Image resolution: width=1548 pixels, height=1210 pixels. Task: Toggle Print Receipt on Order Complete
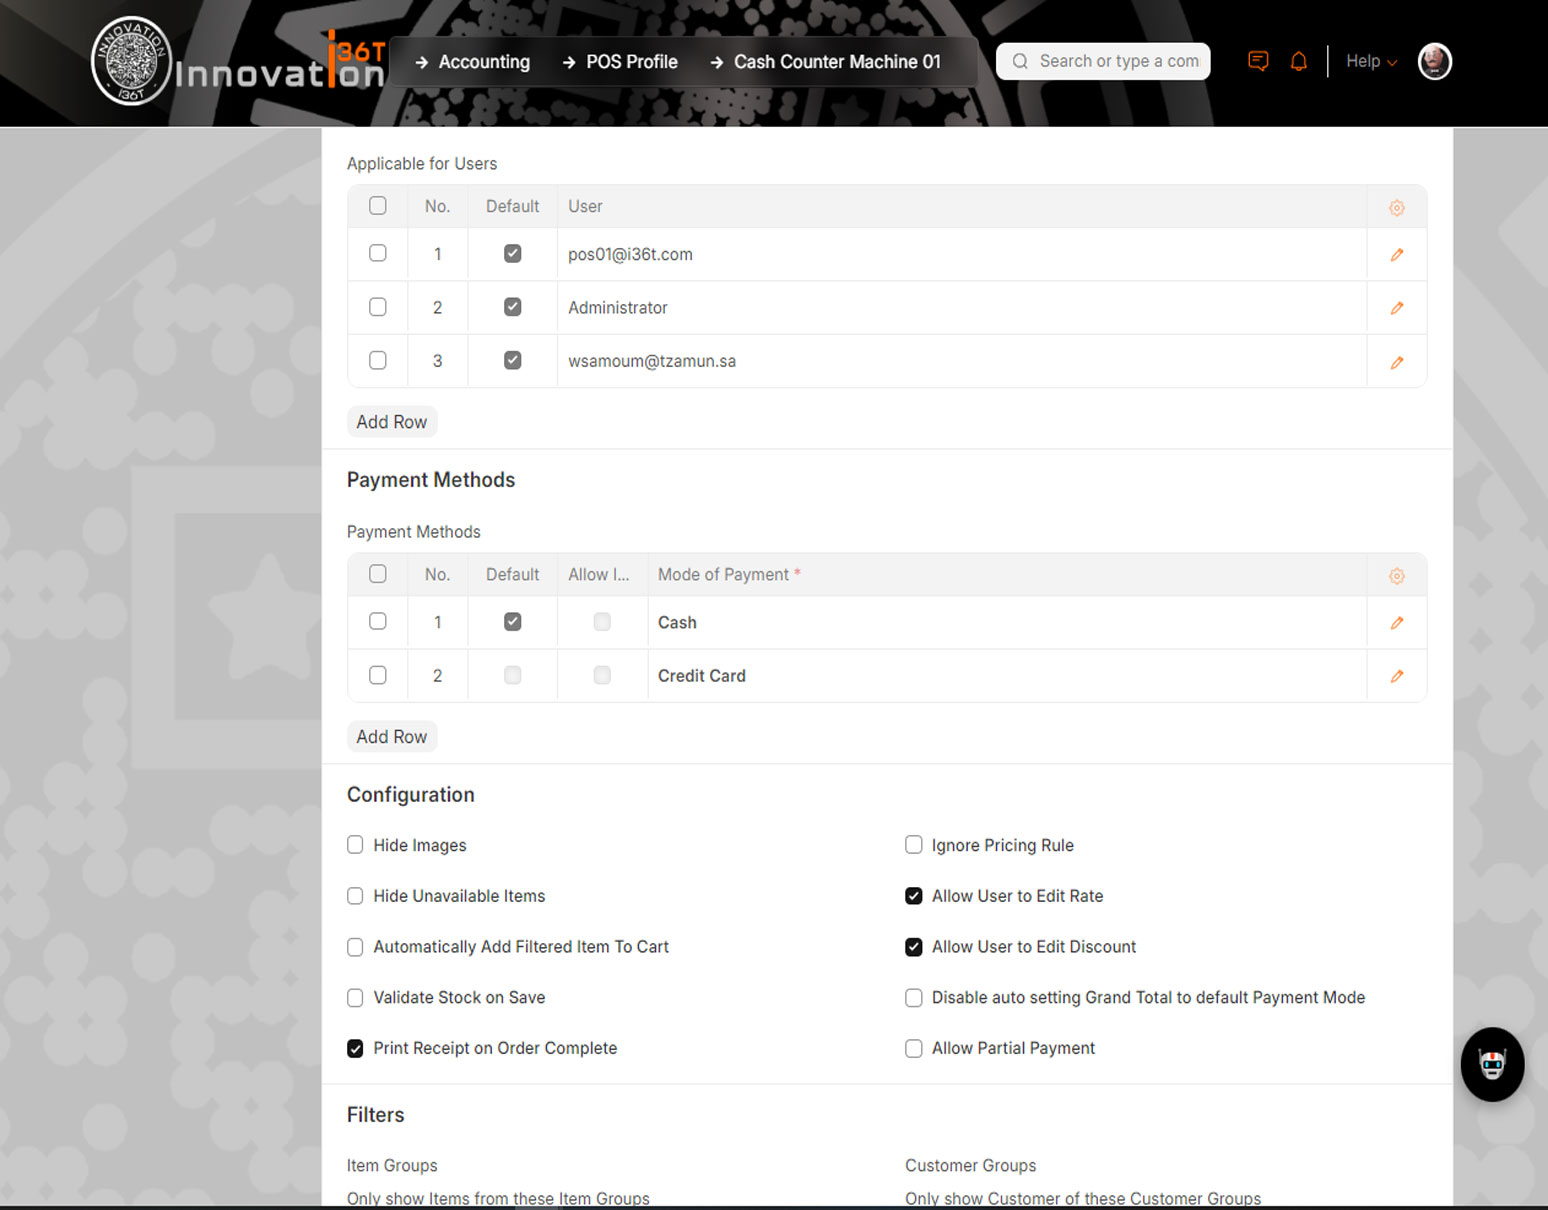pyautogui.click(x=355, y=1048)
